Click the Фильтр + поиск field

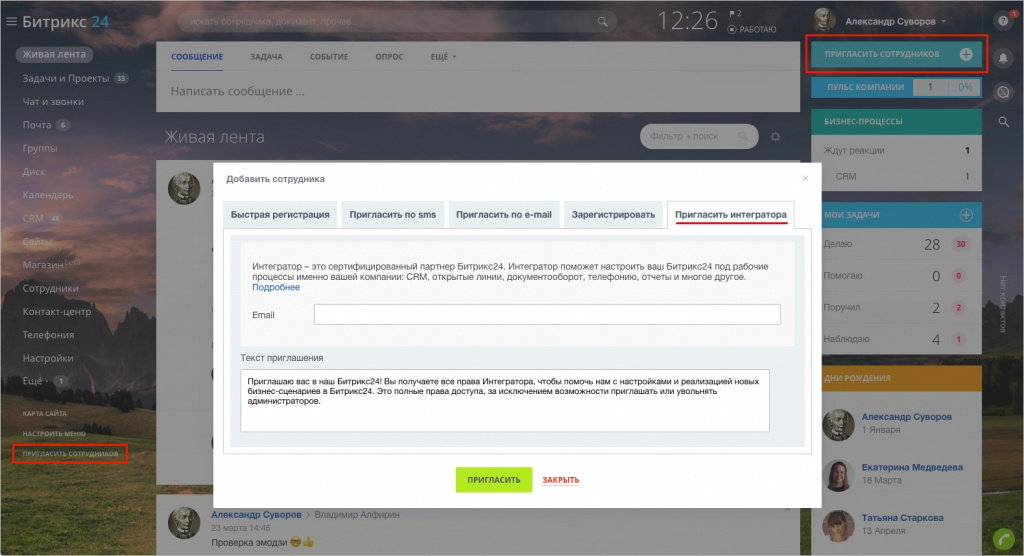[x=699, y=136]
